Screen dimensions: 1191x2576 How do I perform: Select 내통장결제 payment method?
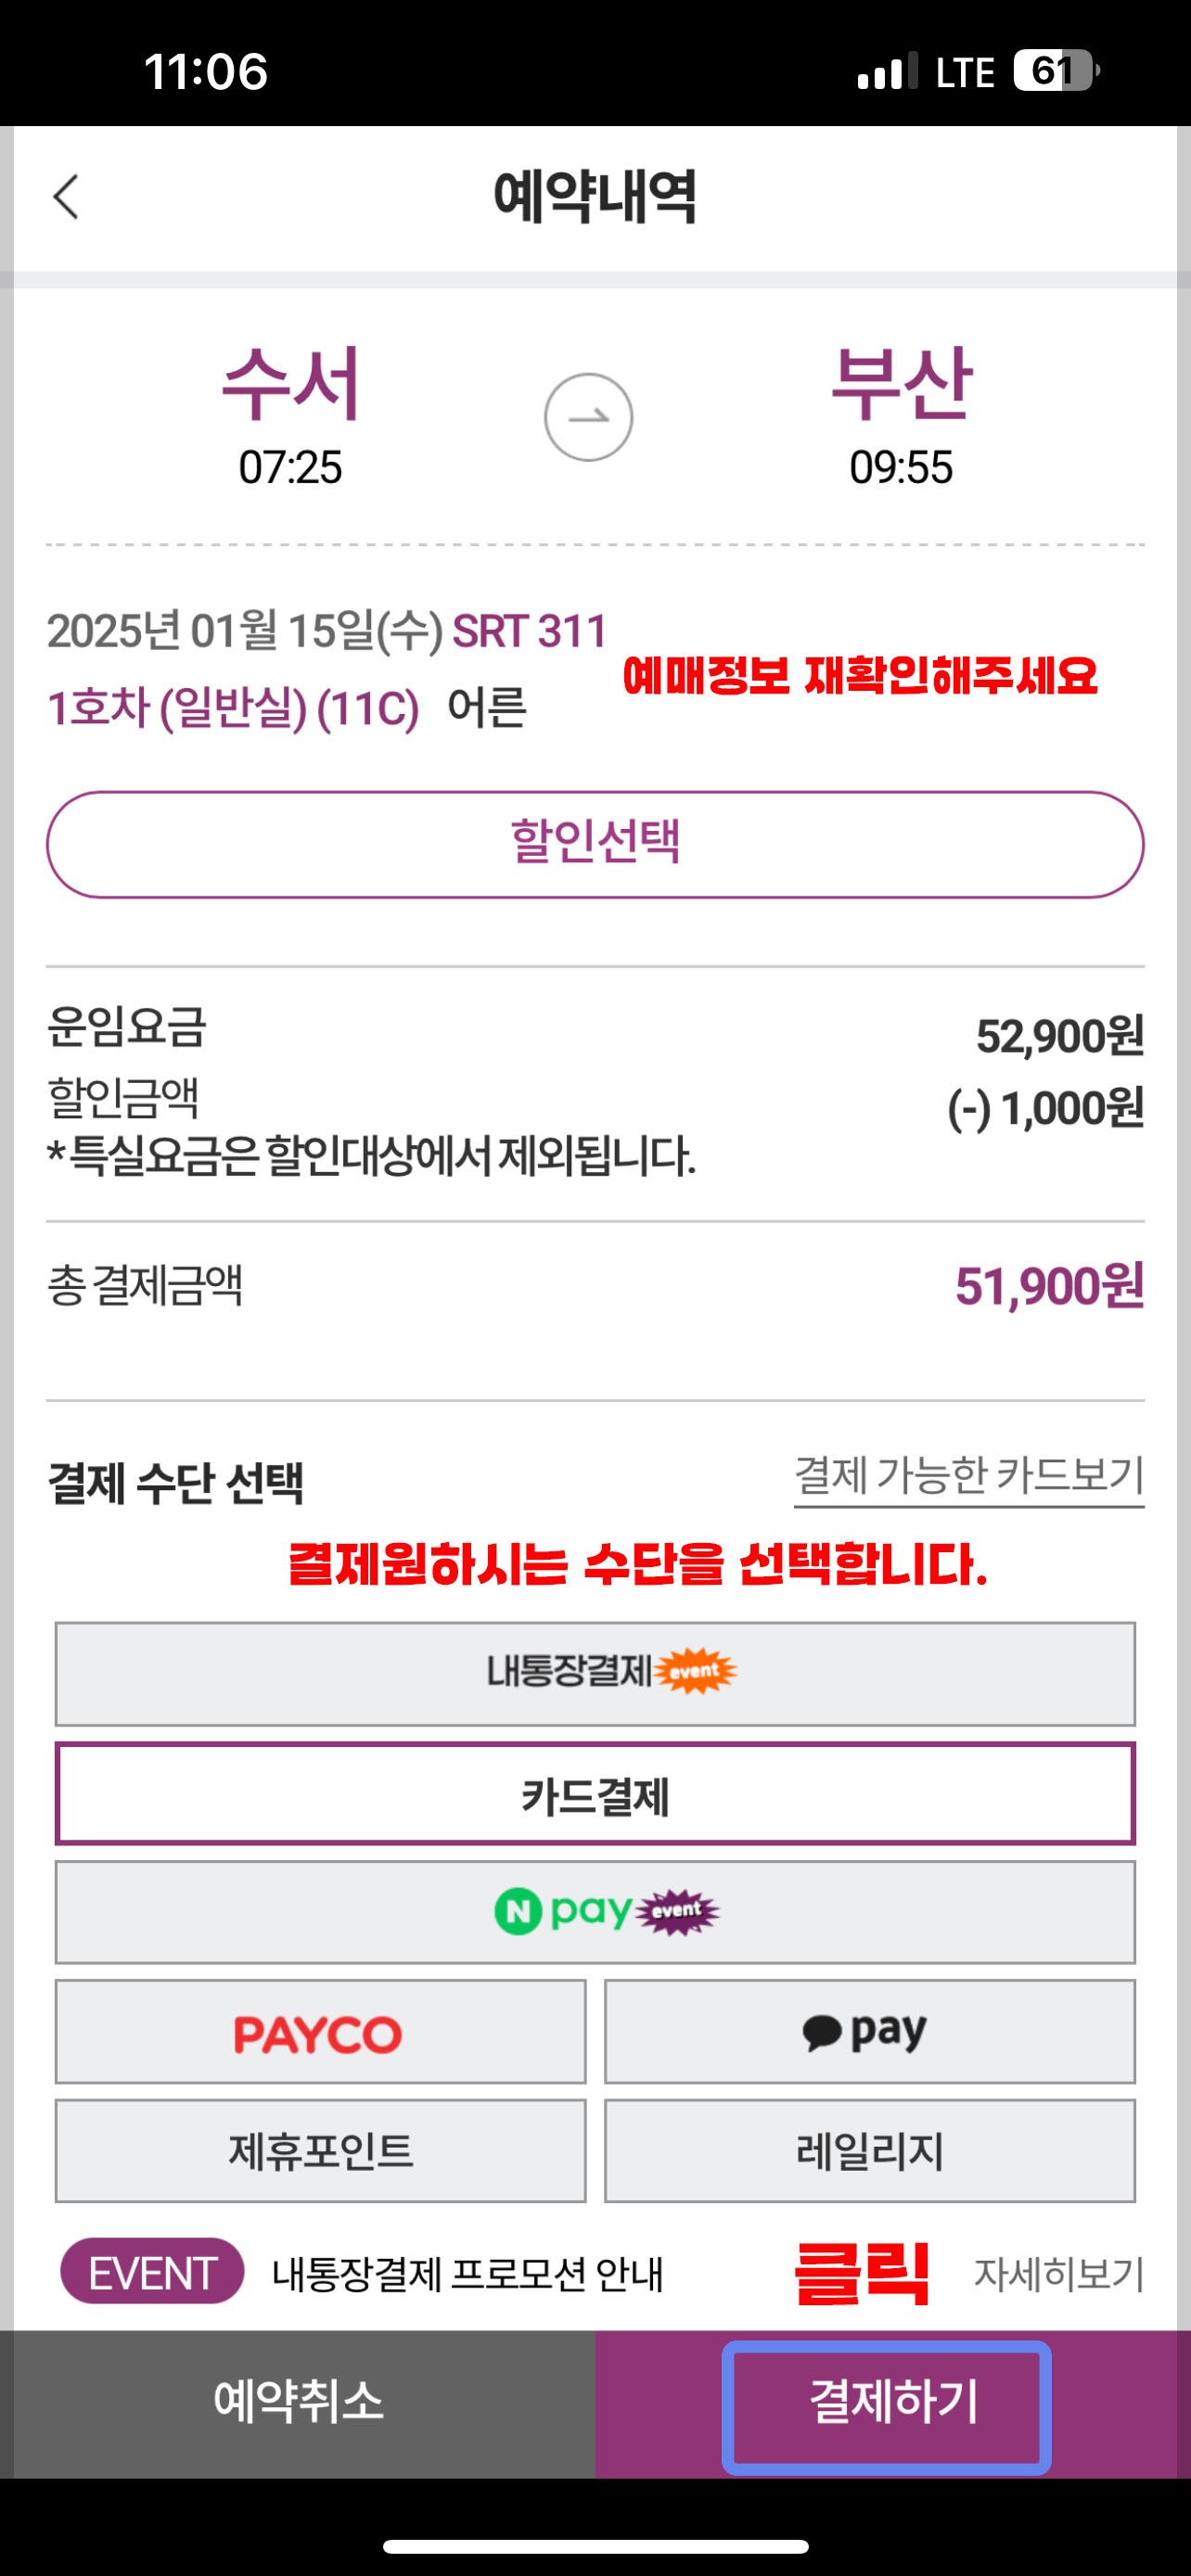click(x=595, y=1674)
